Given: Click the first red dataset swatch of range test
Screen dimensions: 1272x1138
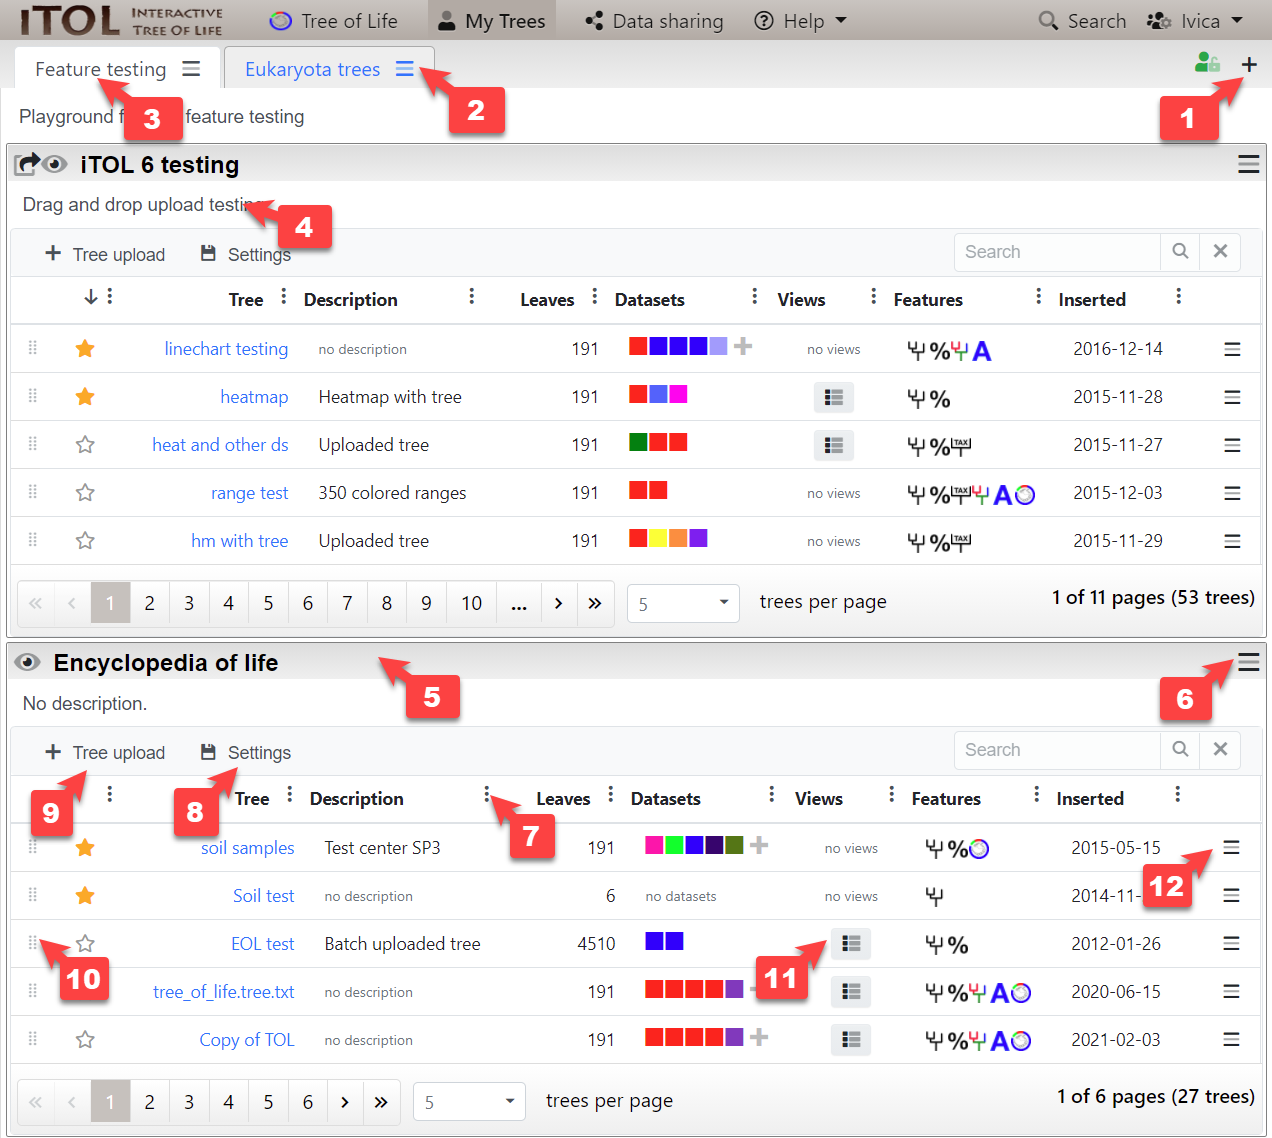Looking at the screenshot, I should point(638,490).
